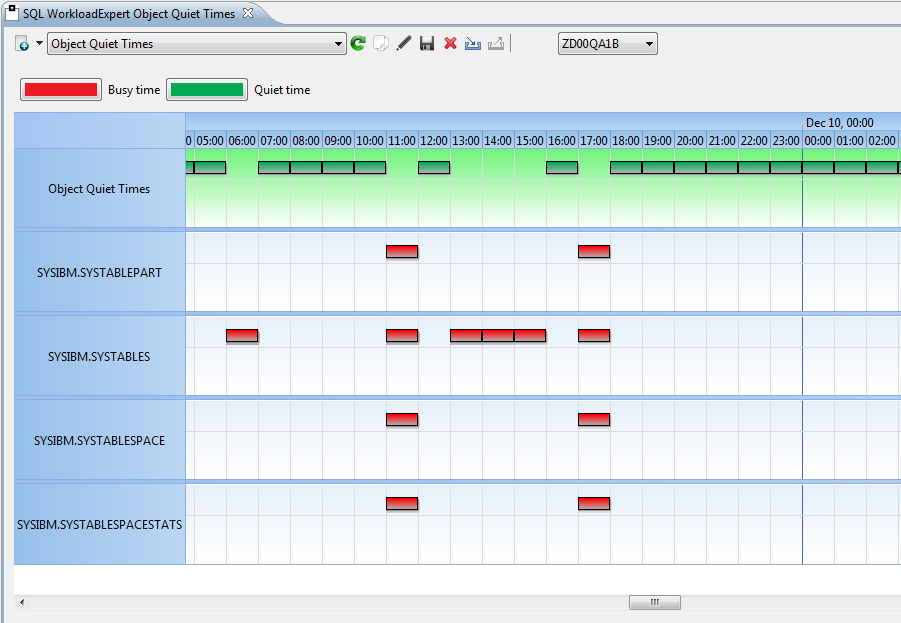Click the grayed-out copy icon

[381, 44]
